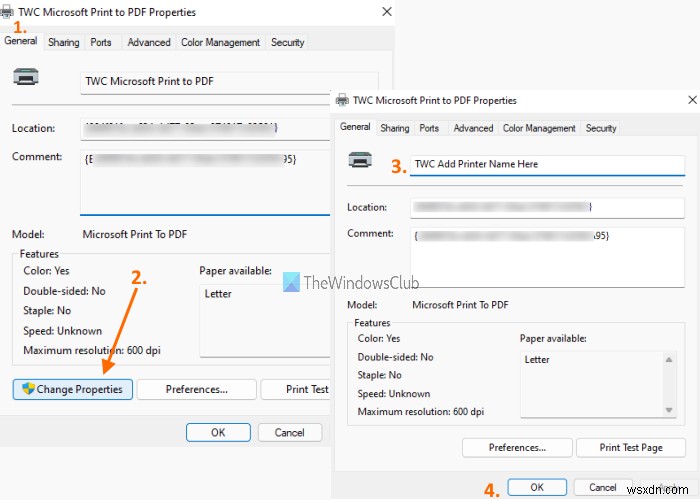Open Sharing tab in right window
This screenshot has width=700, height=500.
click(x=395, y=128)
